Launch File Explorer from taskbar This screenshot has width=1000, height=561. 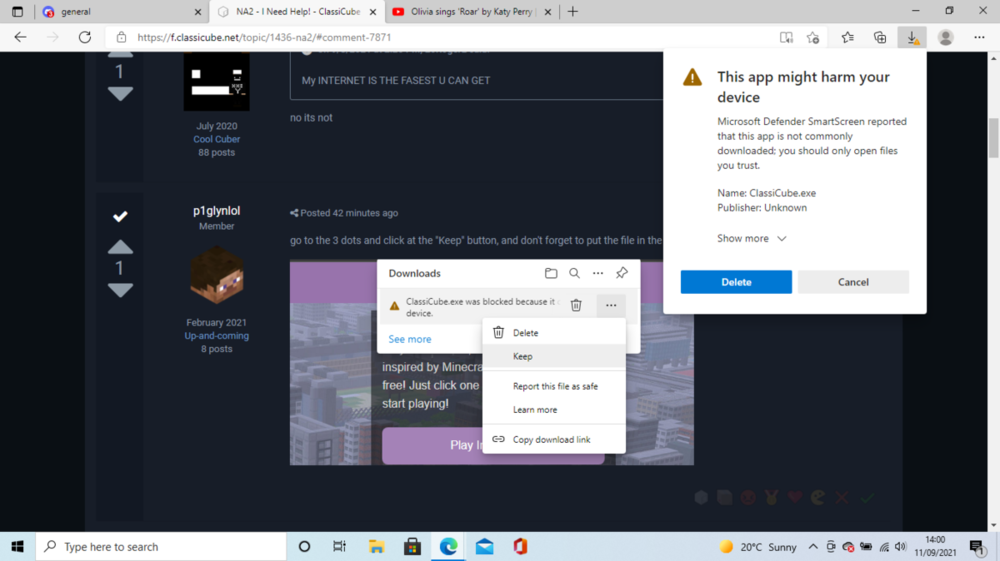(x=376, y=546)
